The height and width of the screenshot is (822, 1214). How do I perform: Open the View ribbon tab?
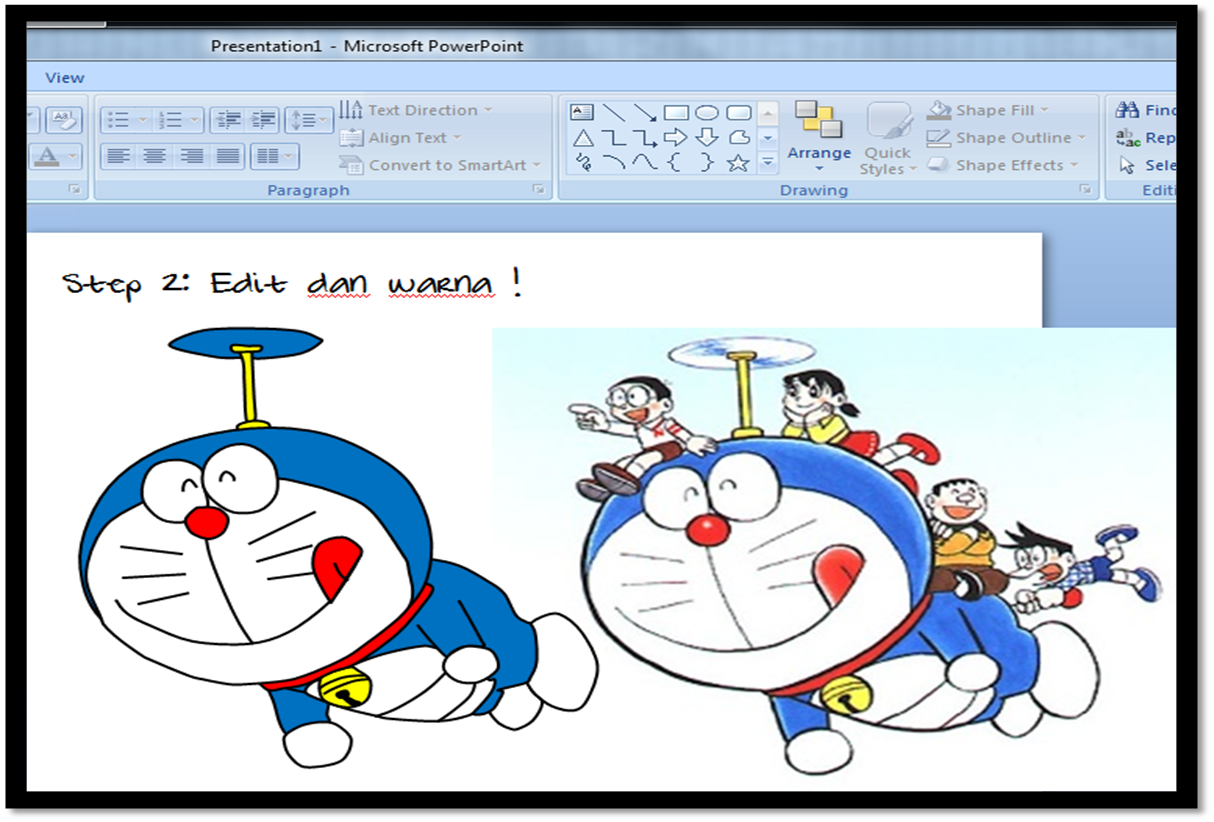click(x=65, y=78)
